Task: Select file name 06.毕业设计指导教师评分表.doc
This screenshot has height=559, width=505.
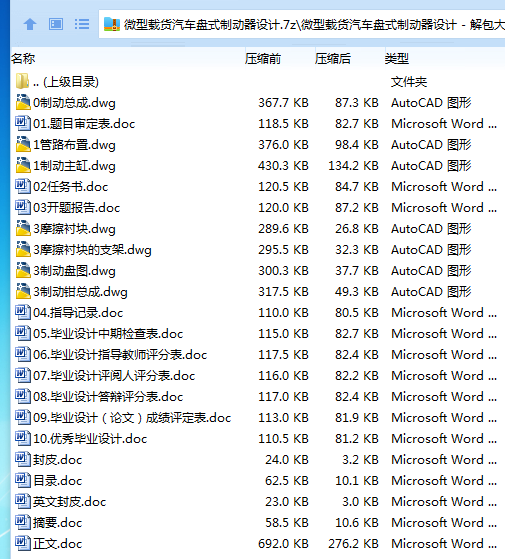Action: pos(120,355)
